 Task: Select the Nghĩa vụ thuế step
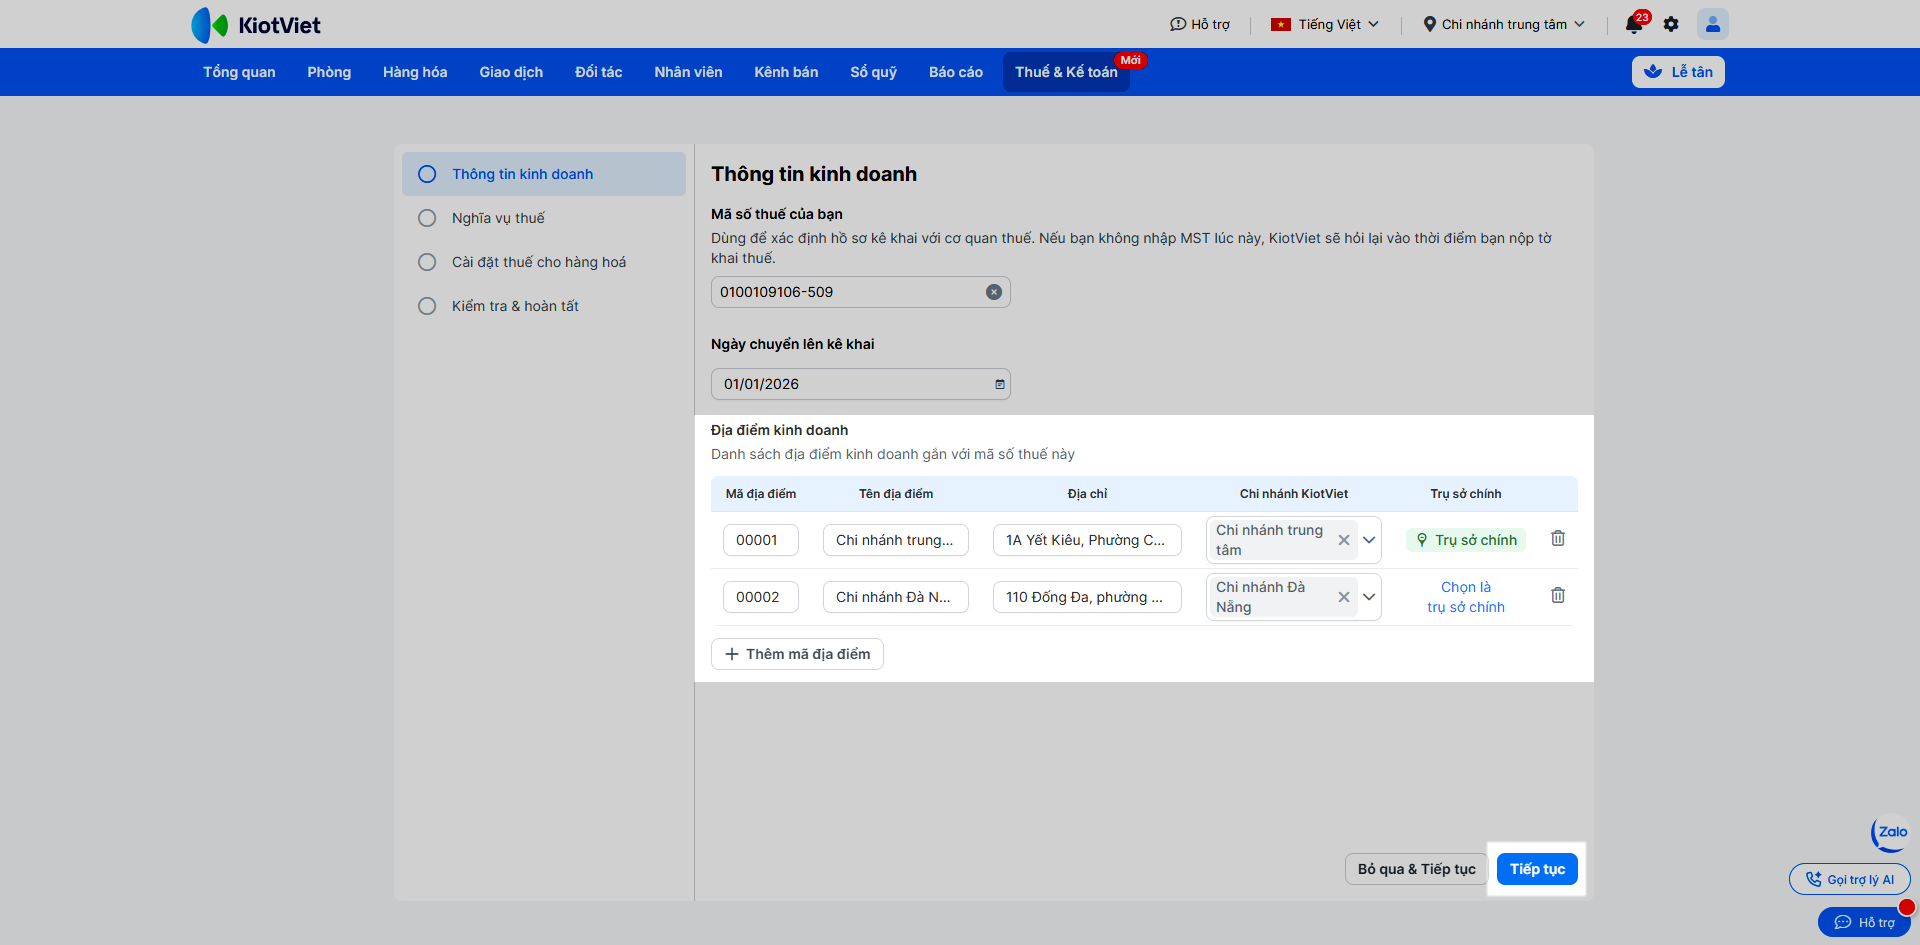[544, 218]
